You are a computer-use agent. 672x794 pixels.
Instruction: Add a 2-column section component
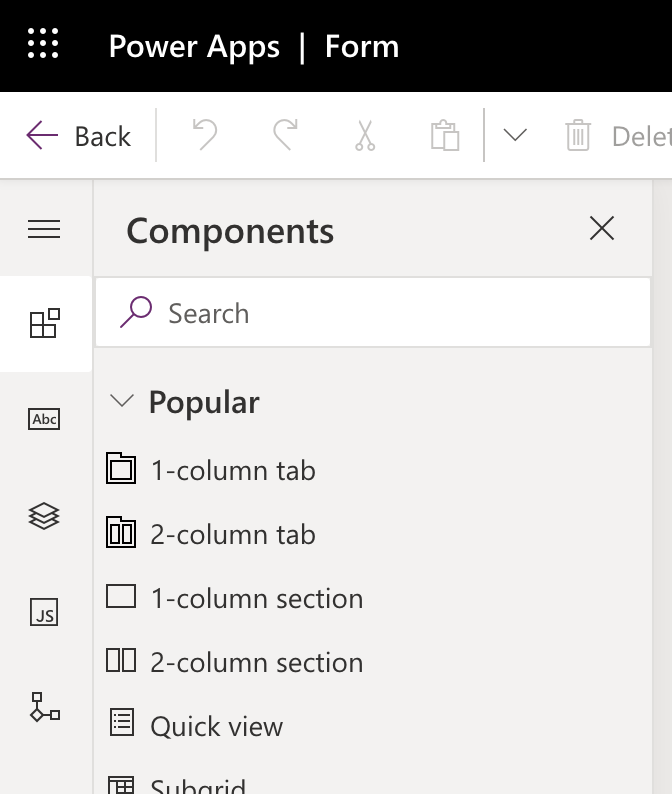pyautogui.click(x=255, y=662)
